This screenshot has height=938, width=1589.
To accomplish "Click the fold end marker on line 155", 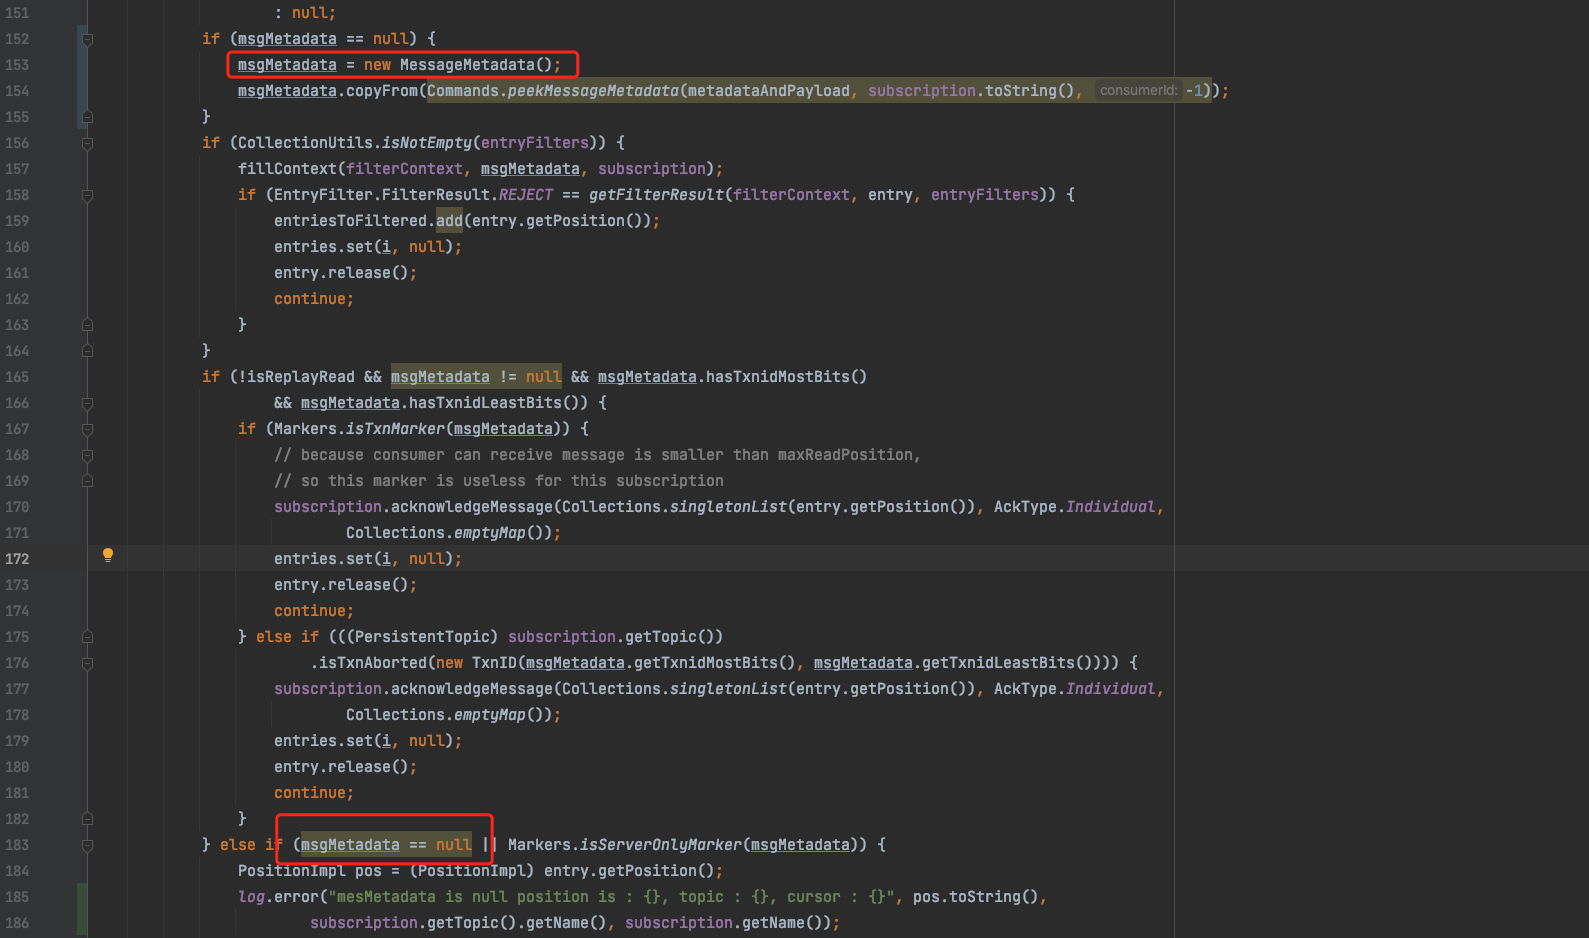I will [x=87, y=117].
